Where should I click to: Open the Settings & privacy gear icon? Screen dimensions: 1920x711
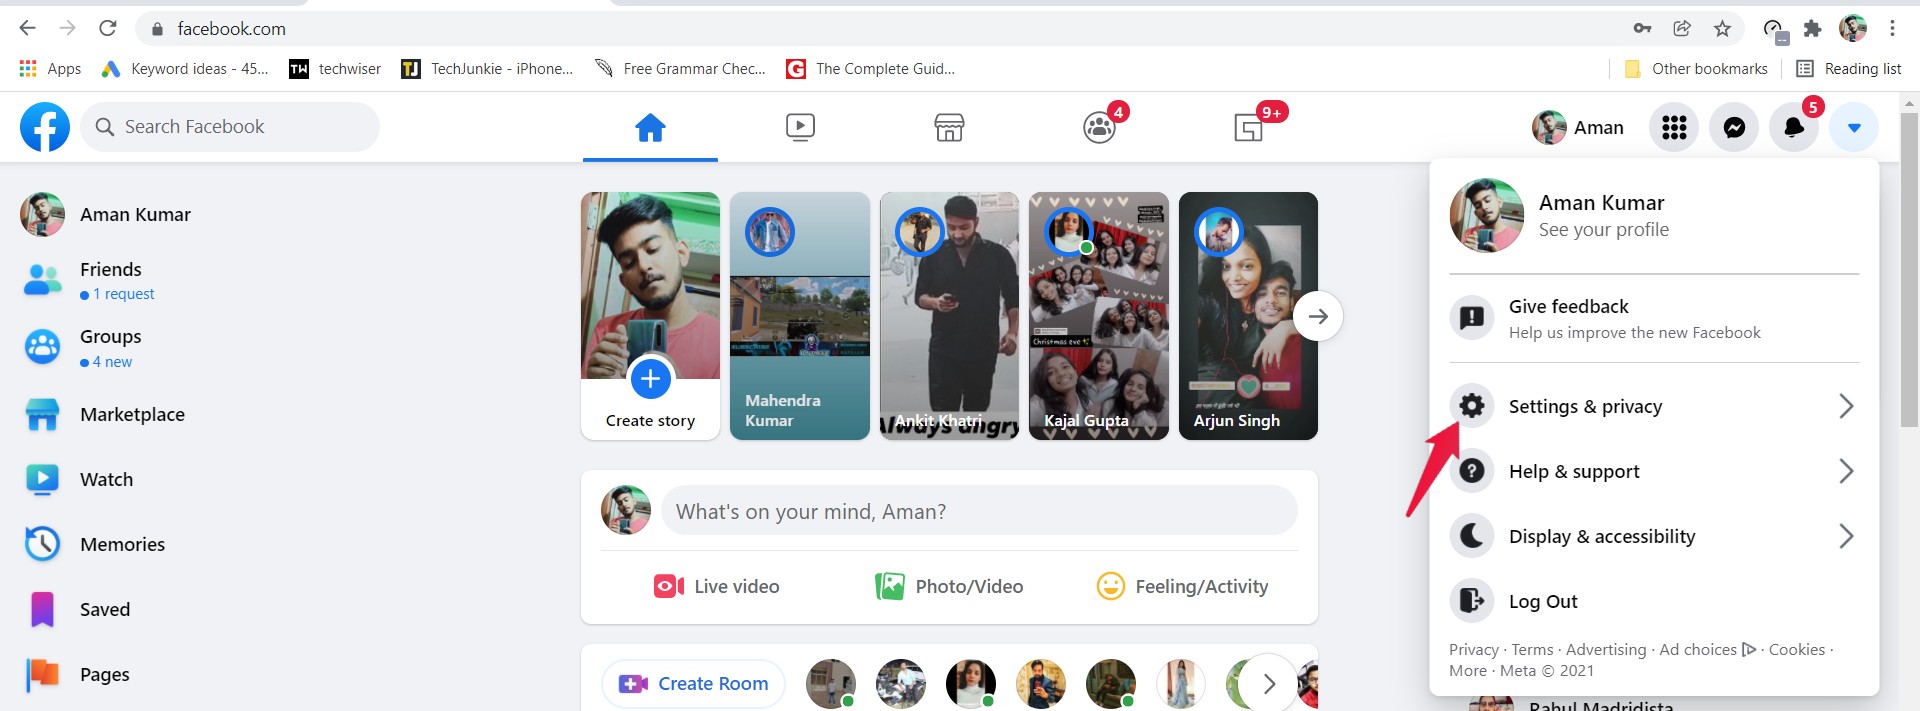coord(1472,406)
